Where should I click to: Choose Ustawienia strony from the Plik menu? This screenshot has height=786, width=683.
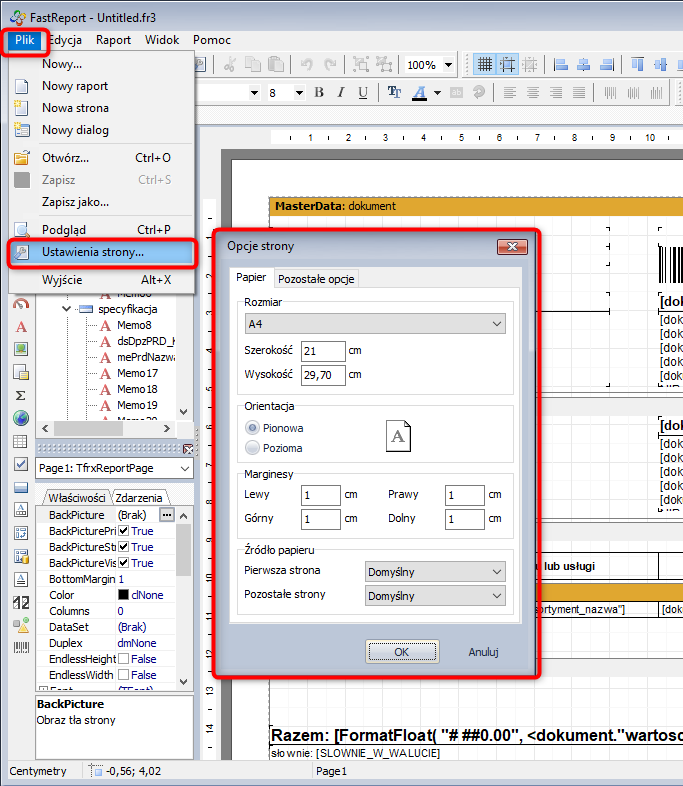pos(93,253)
